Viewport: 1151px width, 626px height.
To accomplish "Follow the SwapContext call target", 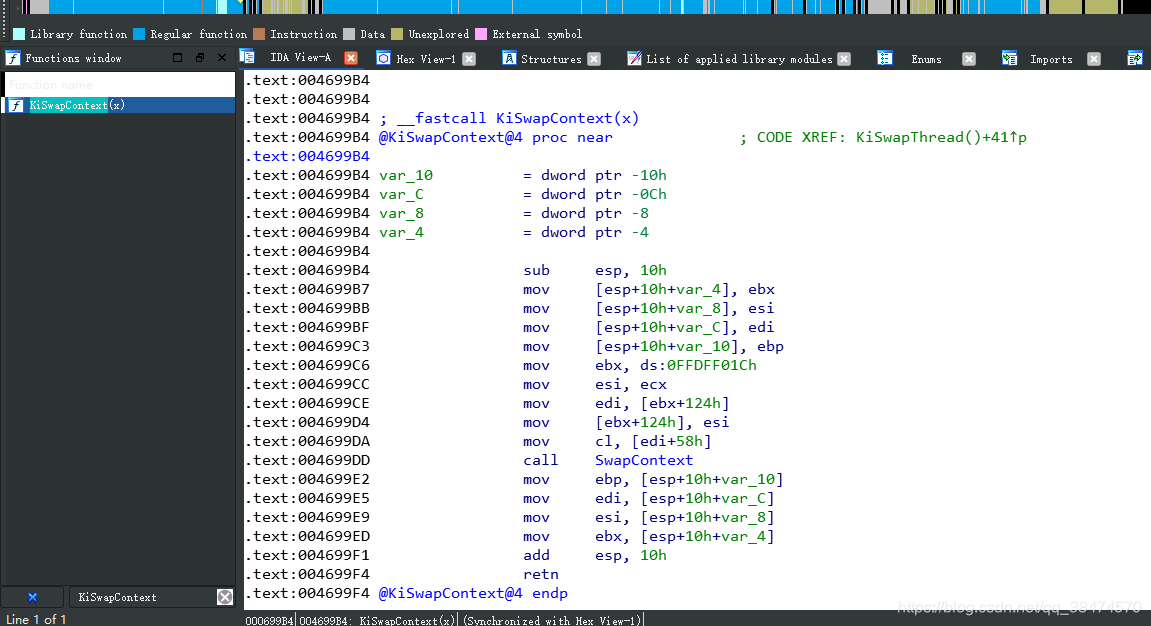I will coord(644,460).
